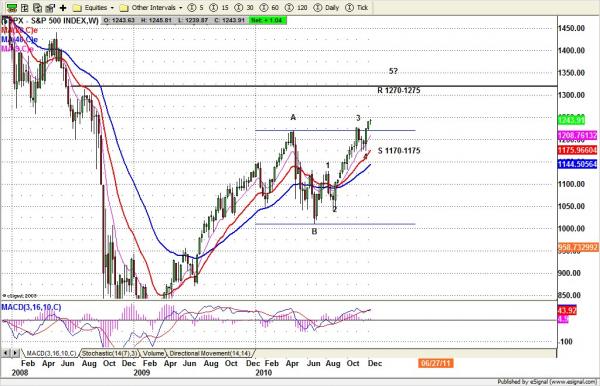This screenshot has height=386, width=600.
Task: Click the second toolbar icon with grid layout
Action: click(x=24, y=7)
